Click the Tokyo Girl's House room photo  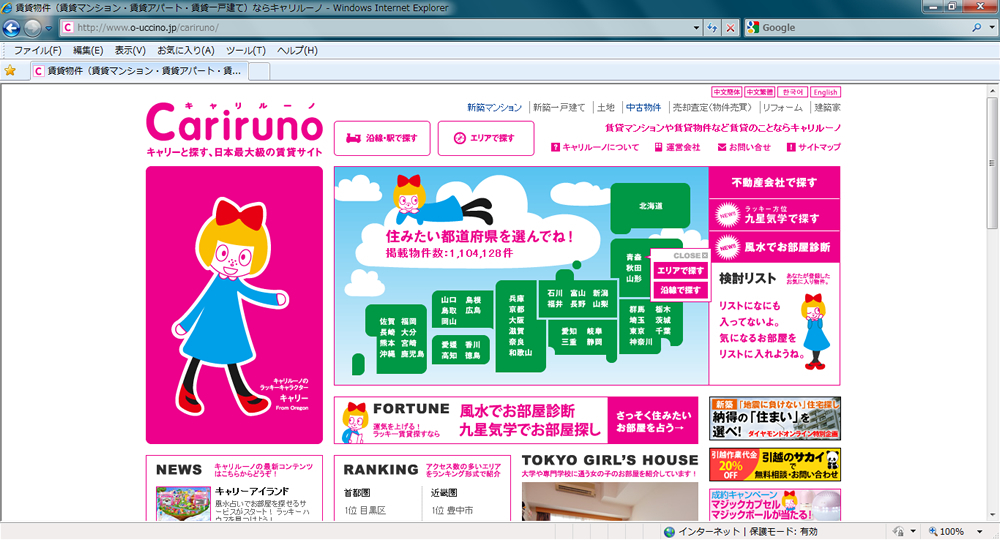610,501
